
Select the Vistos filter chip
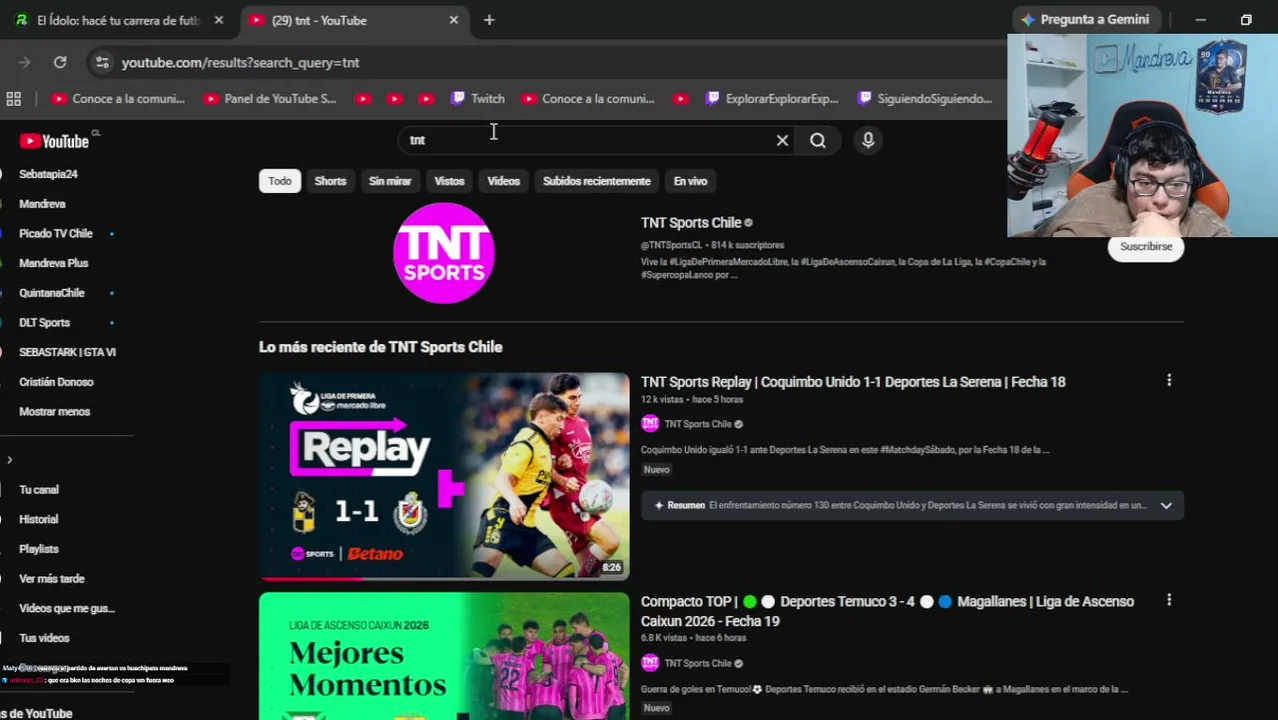tap(449, 181)
